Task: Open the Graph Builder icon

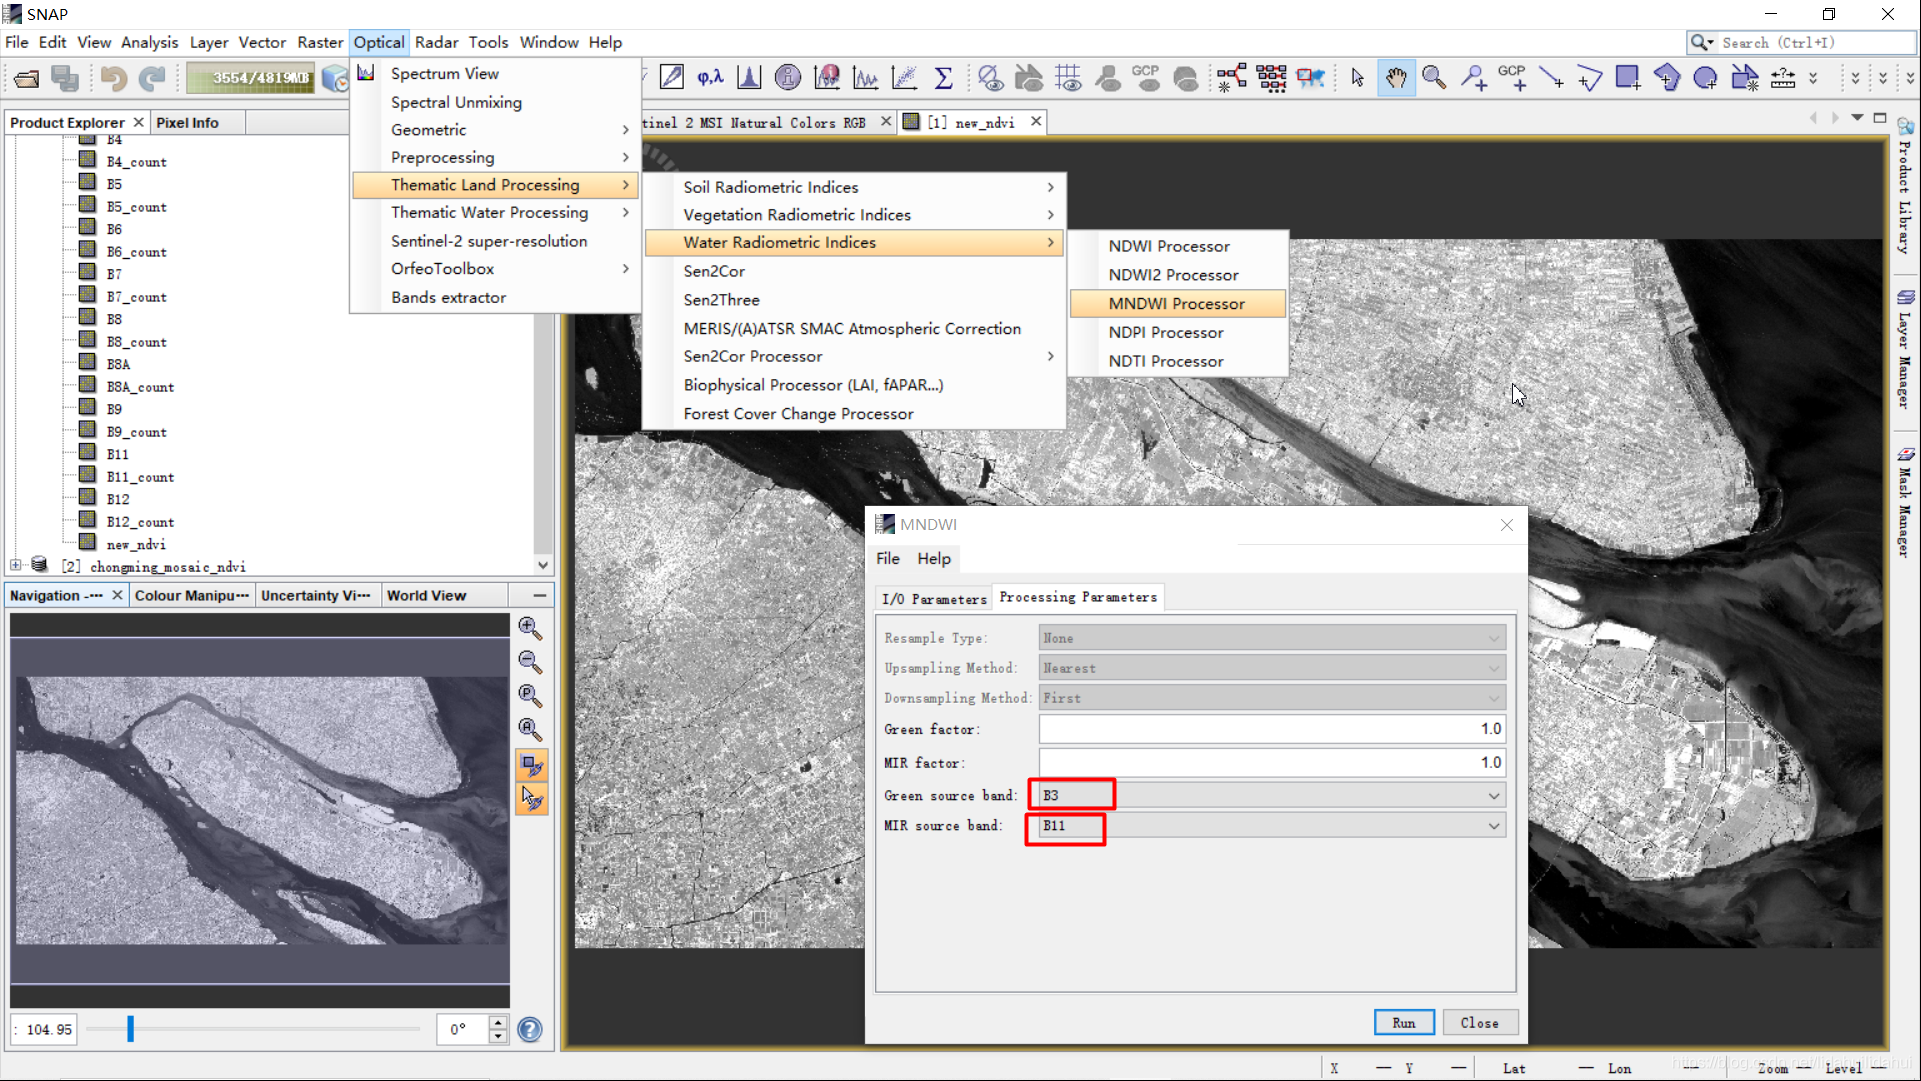Action: coord(1232,78)
